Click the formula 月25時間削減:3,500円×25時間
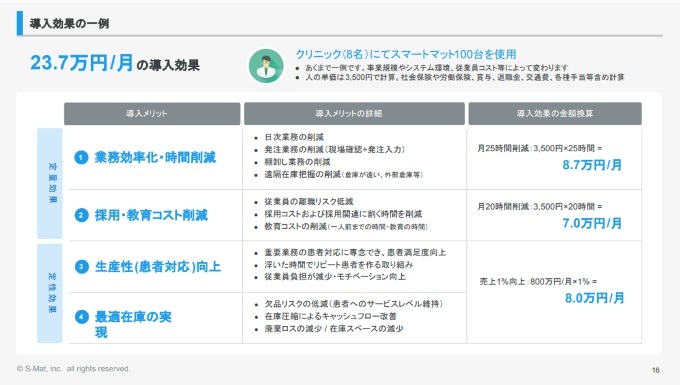Screen dimensions: 680x385 (539, 148)
